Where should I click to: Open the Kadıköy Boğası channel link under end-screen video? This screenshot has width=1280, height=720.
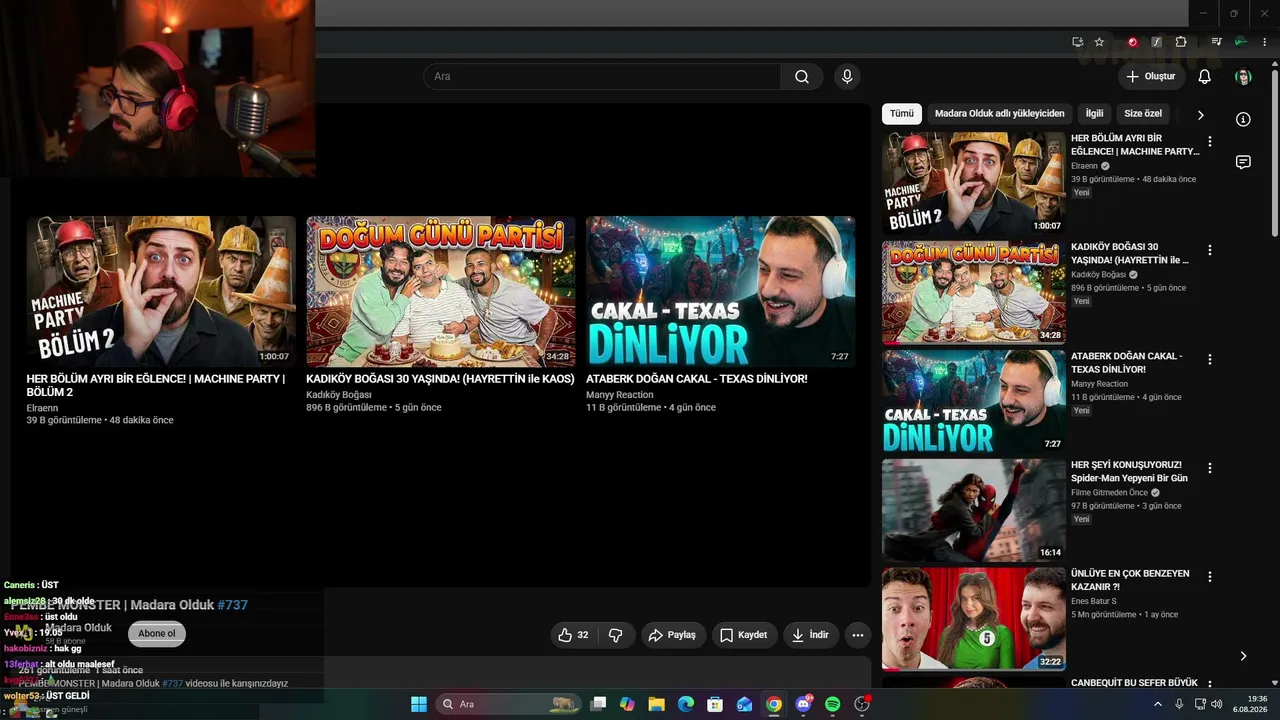(339, 395)
